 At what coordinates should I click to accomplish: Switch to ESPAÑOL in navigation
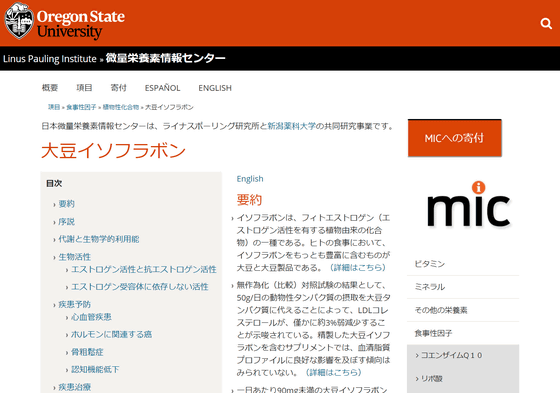162,88
